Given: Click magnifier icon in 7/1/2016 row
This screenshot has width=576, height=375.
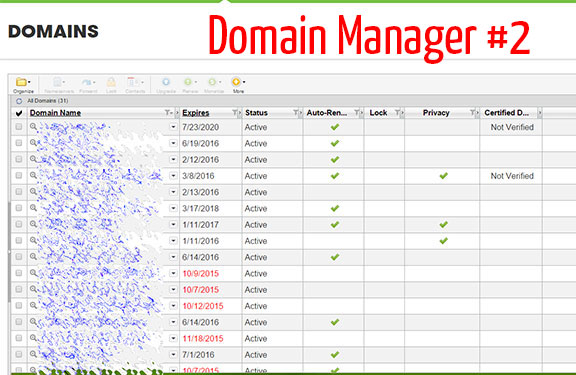Looking at the screenshot, I should tap(33, 354).
